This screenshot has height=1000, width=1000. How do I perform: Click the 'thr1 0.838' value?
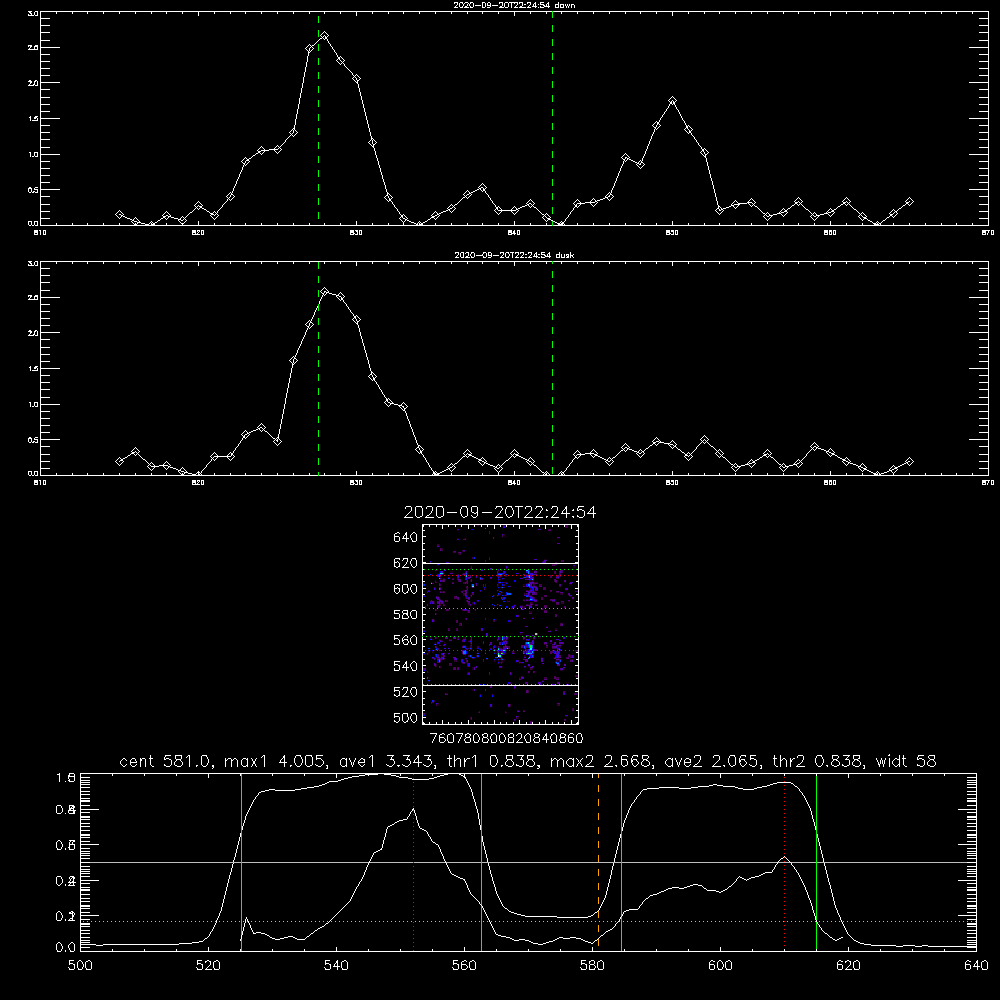click(491, 761)
